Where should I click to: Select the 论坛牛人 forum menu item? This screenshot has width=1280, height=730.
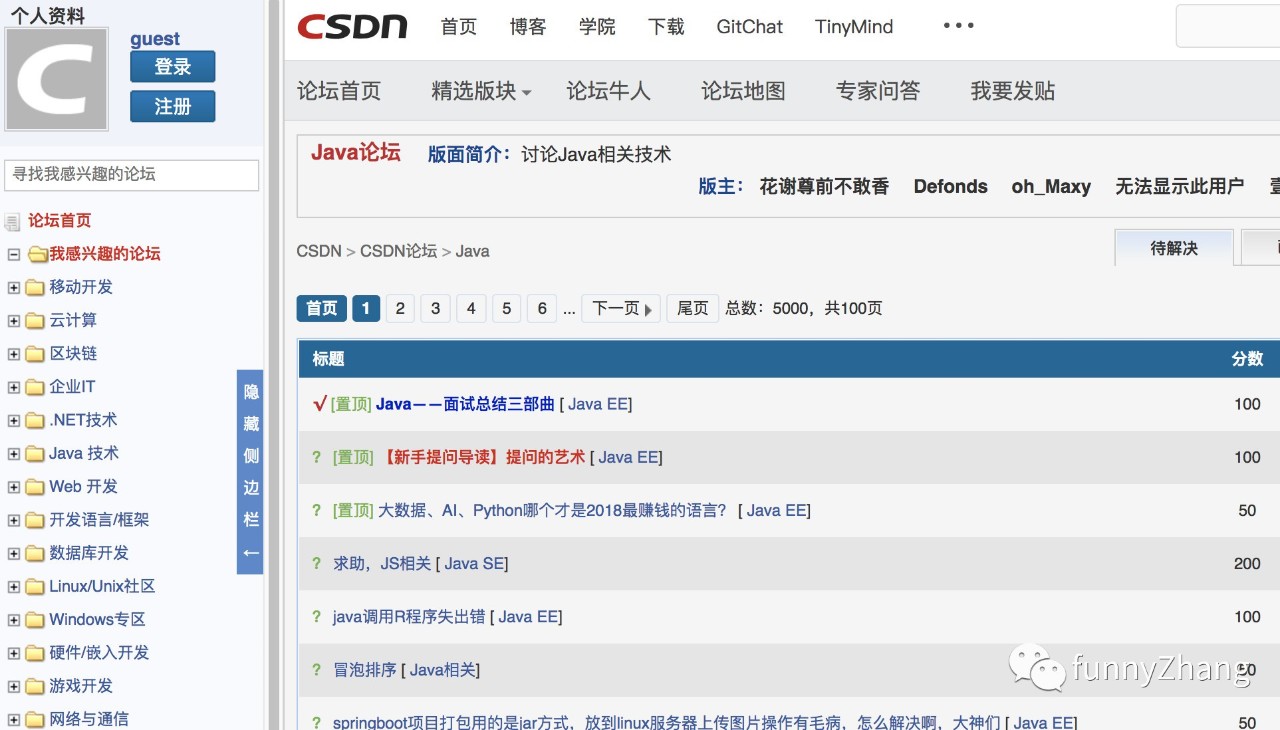pos(608,91)
